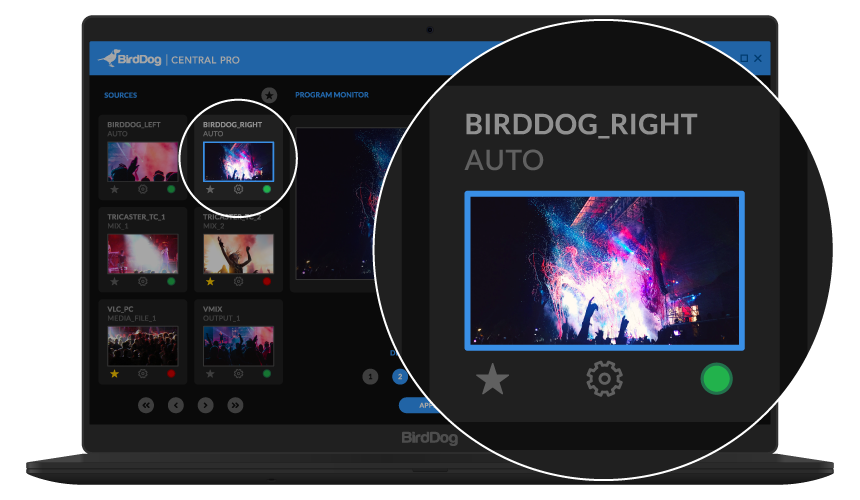Jump to first sources page with double-left arrow
Viewport: 860px width, 500px height.
(x=146, y=405)
